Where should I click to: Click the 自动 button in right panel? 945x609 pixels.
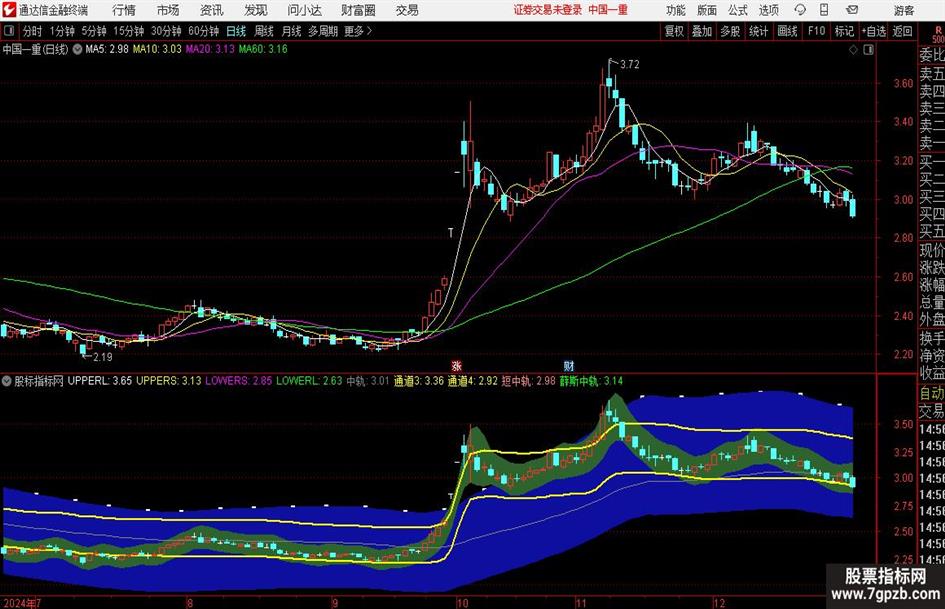coord(932,393)
